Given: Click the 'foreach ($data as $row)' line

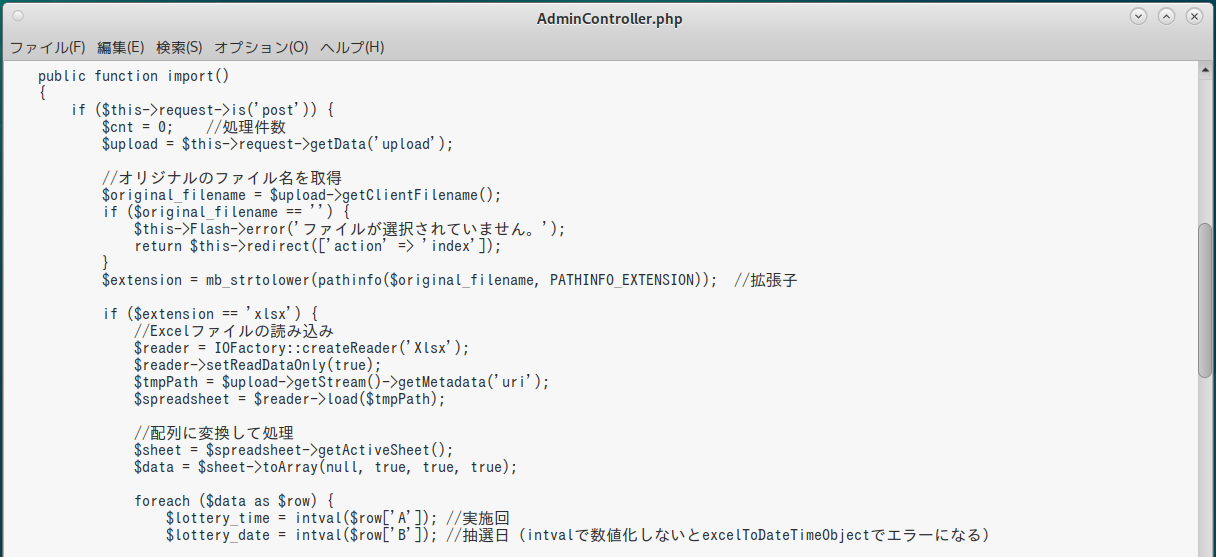Looking at the screenshot, I should (239, 501).
